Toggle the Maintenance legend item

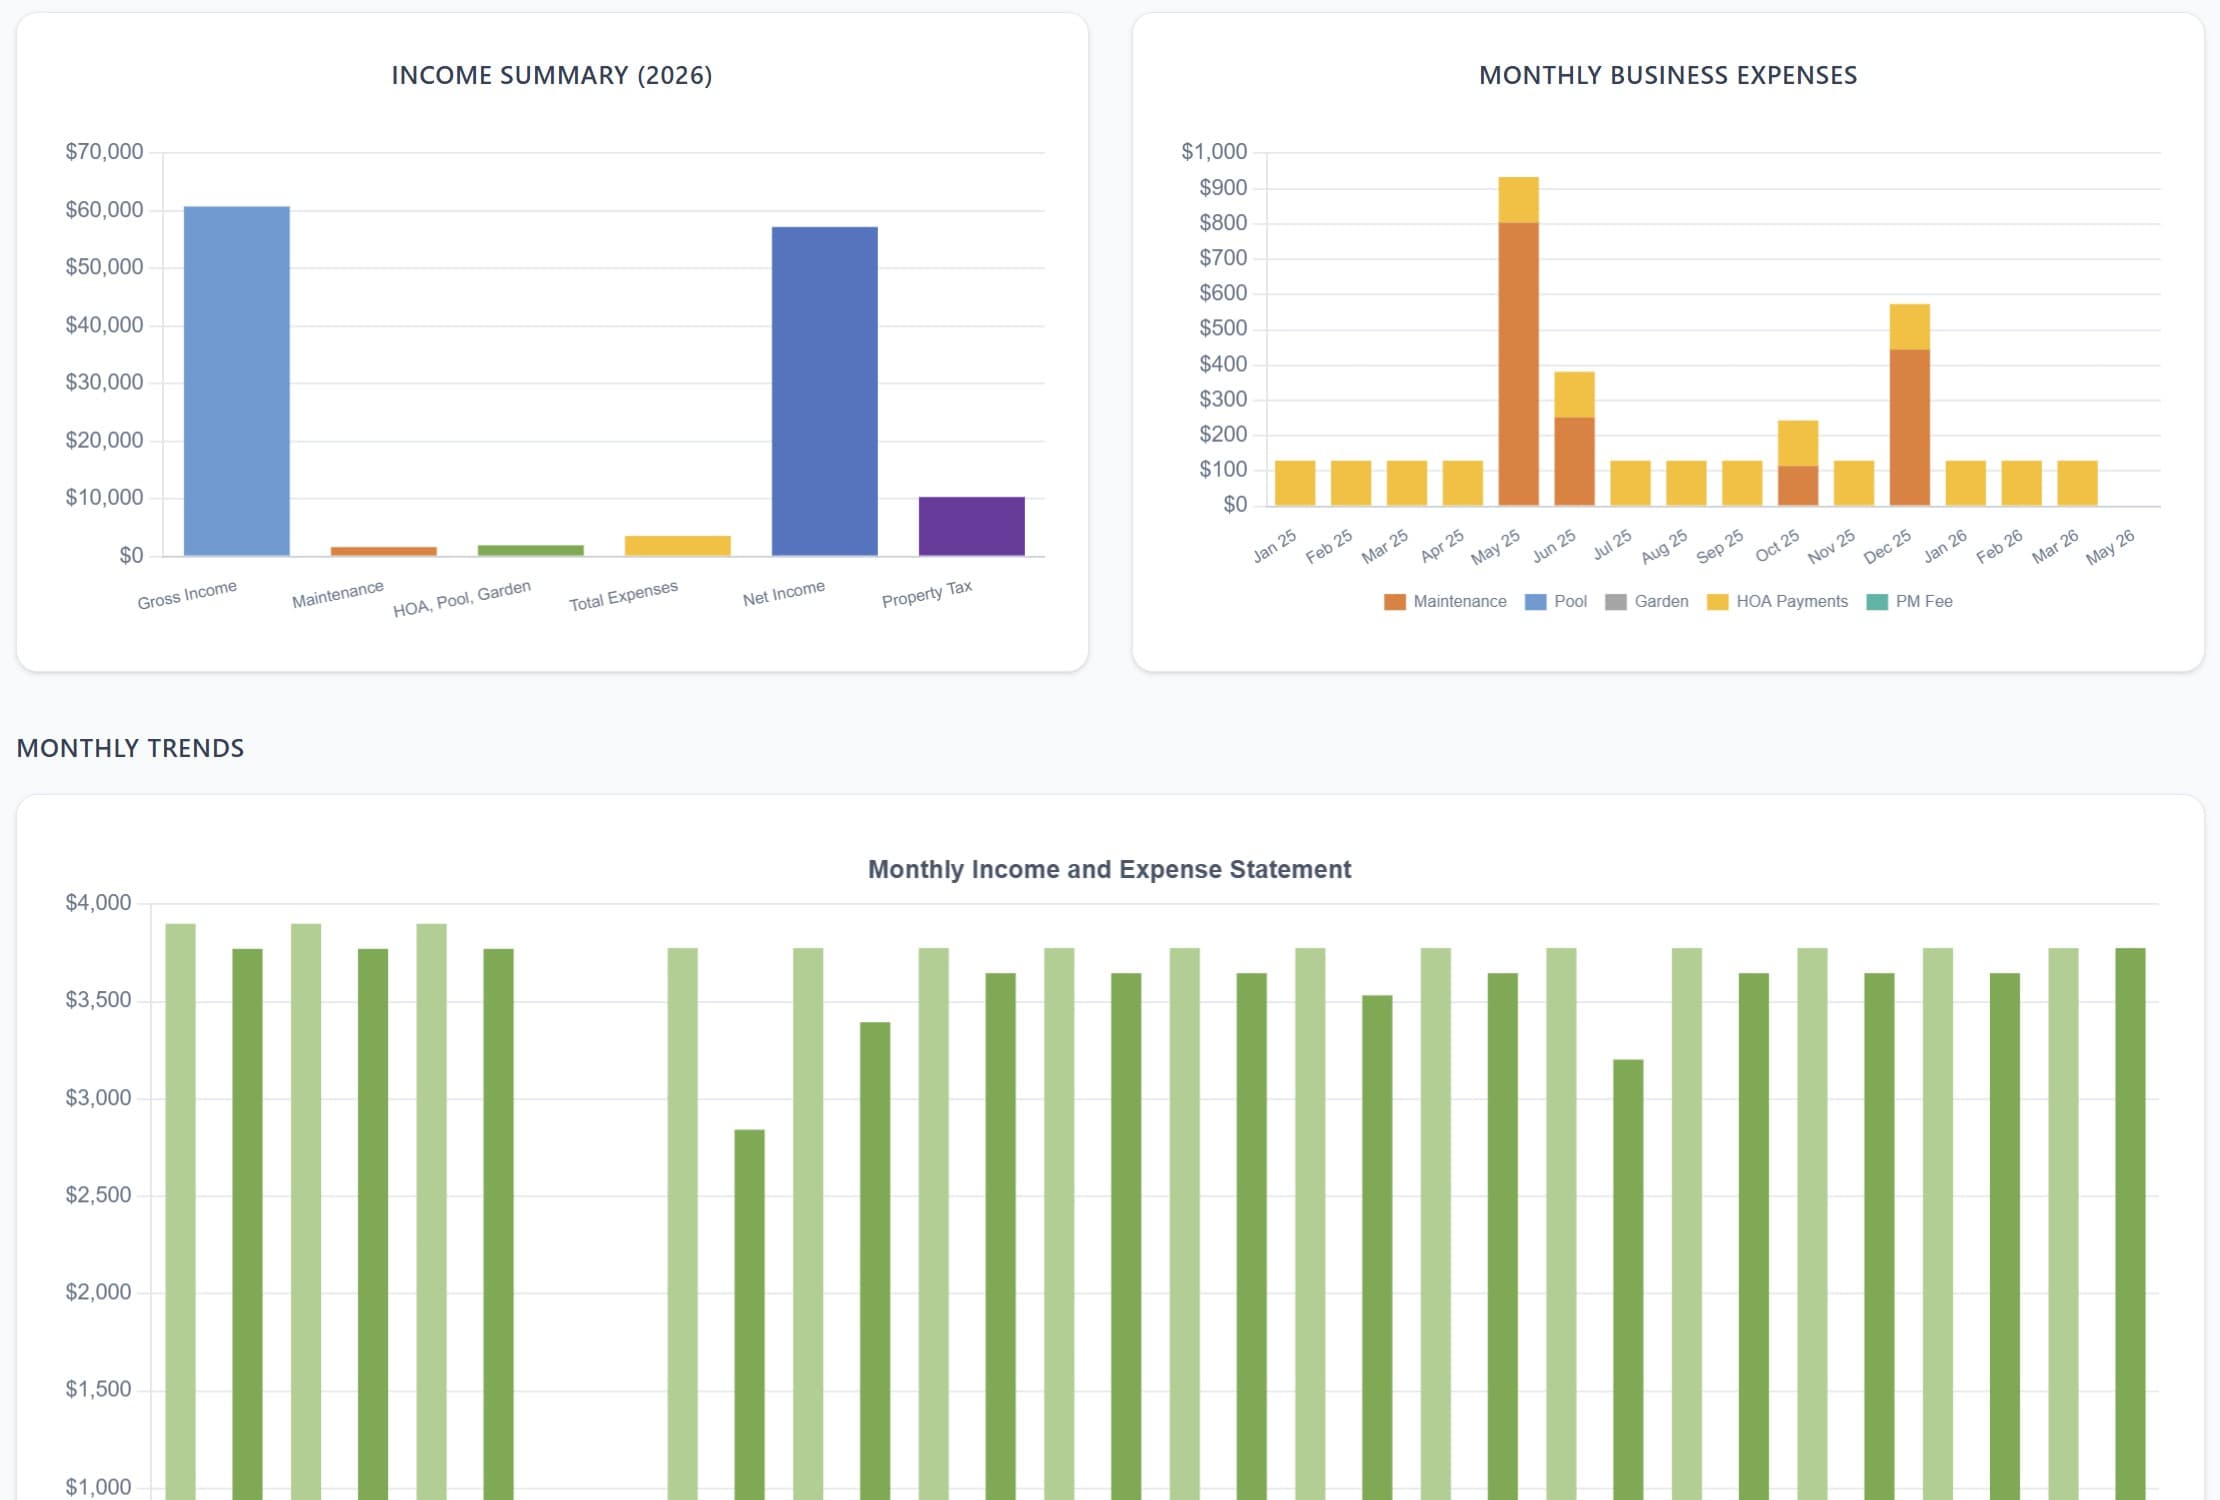(x=1459, y=601)
